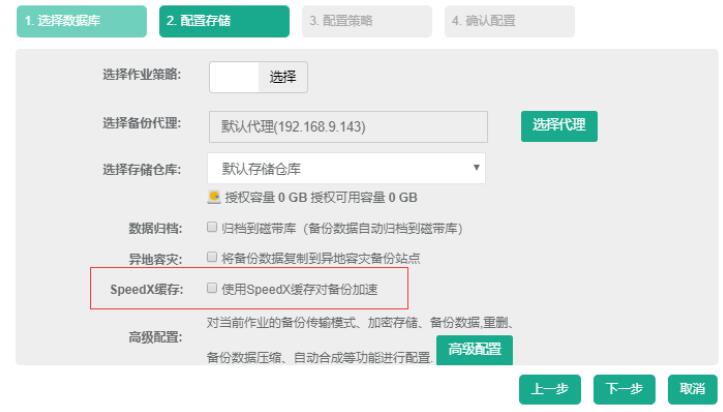Switch to 3. 配置策略 step
723x412 pixels.
365,22
